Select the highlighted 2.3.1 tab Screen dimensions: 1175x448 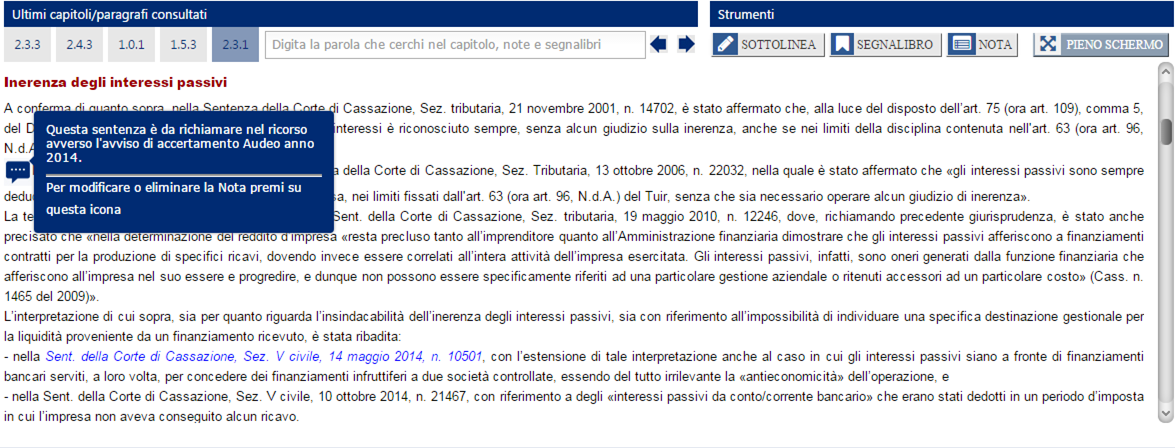point(235,45)
